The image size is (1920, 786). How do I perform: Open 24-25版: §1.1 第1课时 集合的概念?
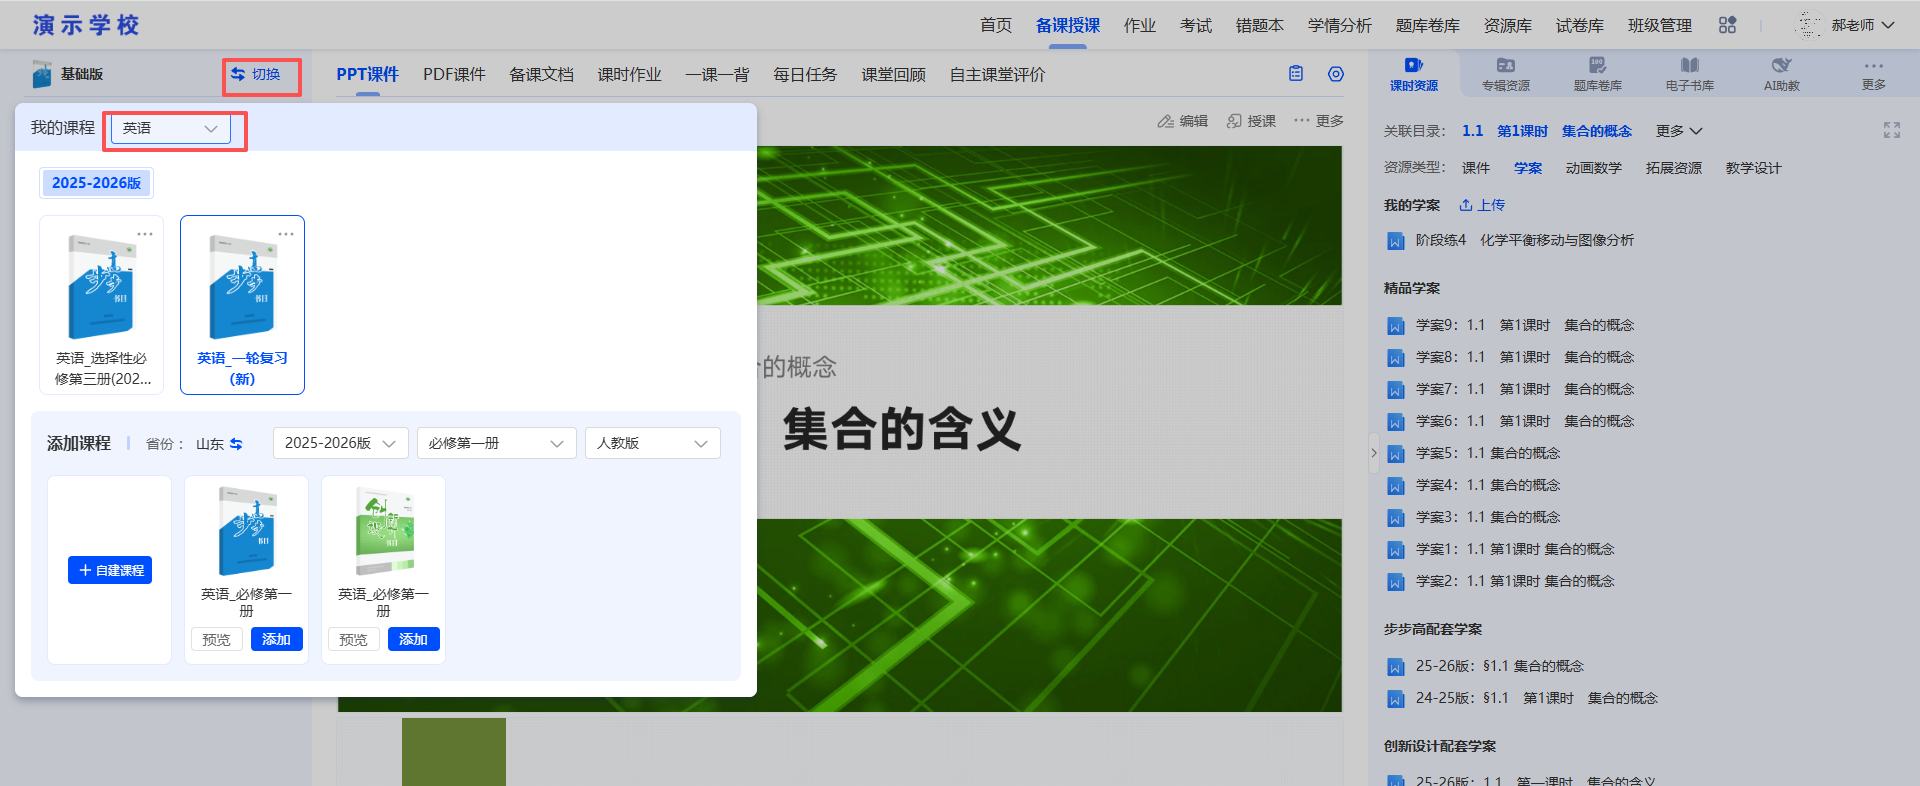[x=1536, y=698]
